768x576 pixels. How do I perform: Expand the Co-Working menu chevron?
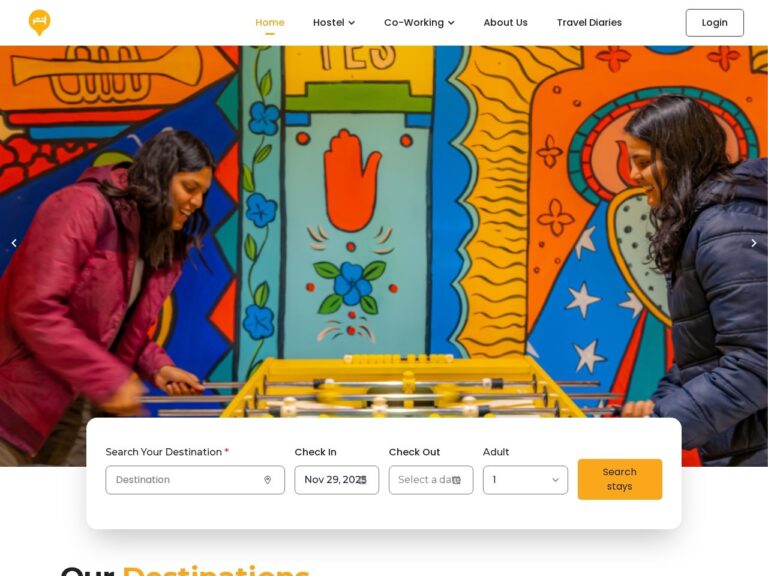point(451,23)
